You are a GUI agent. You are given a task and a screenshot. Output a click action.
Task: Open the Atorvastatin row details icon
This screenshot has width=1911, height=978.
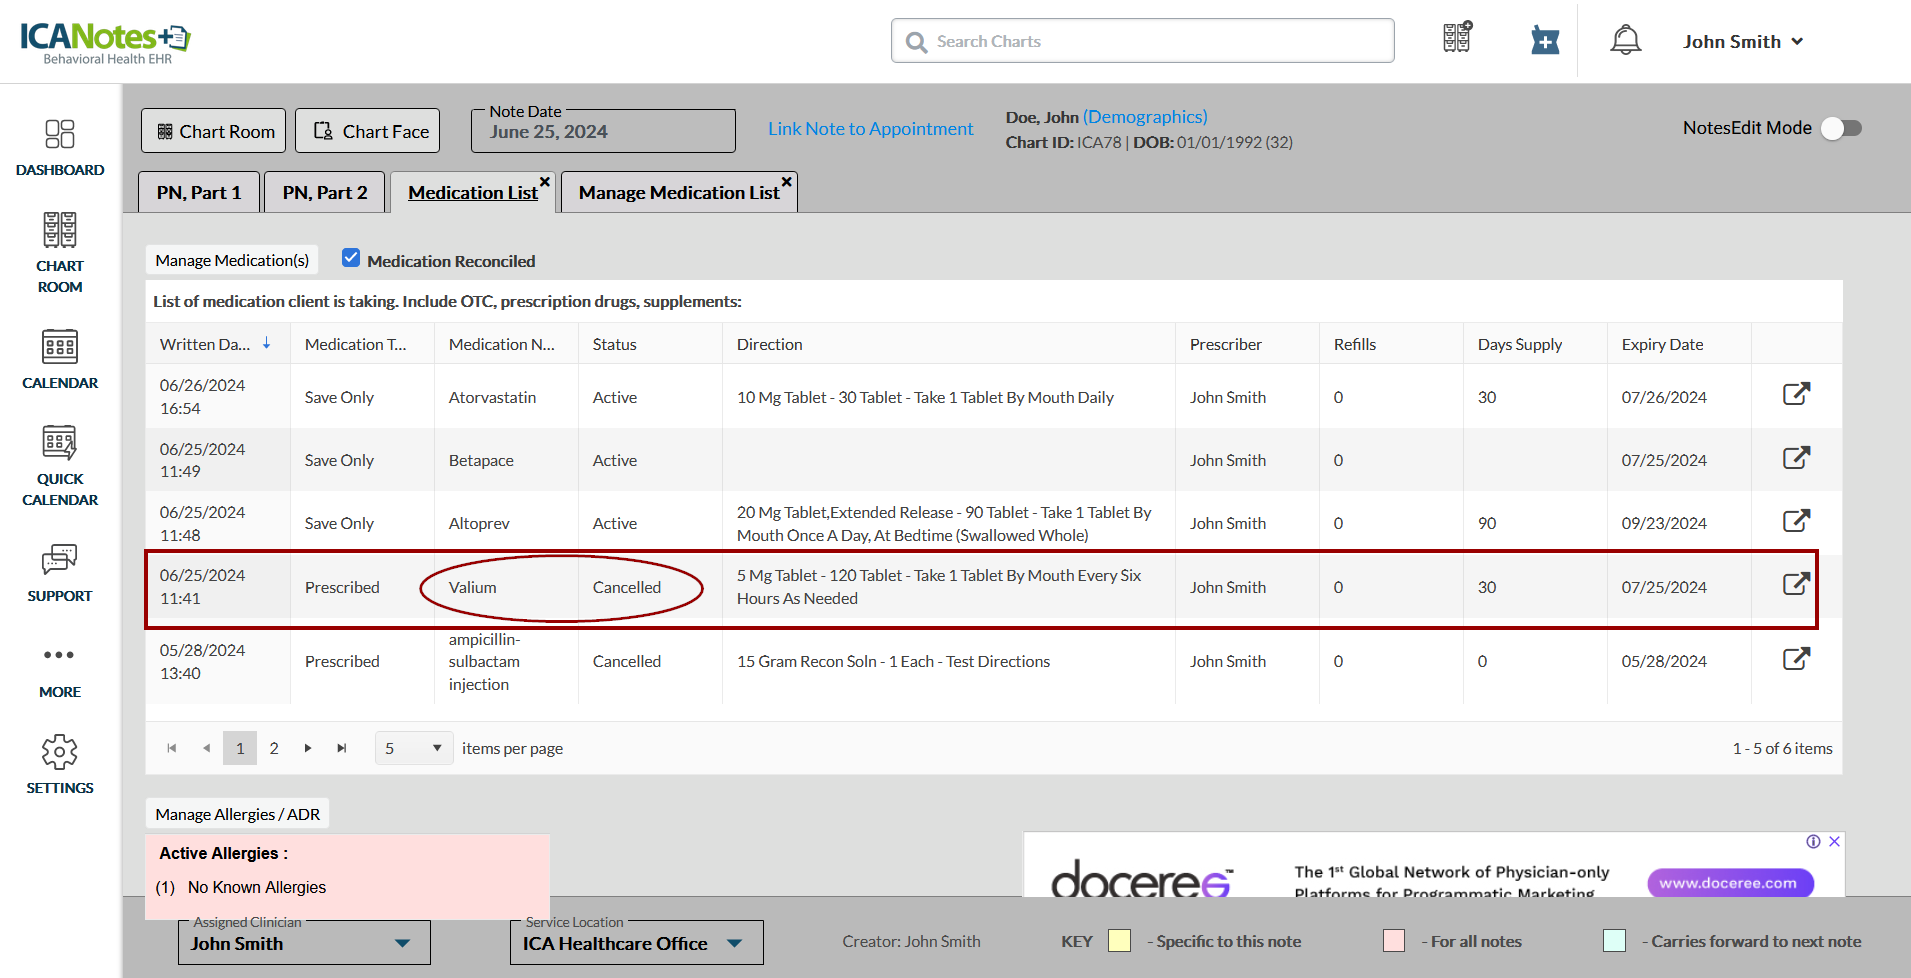tap(1796, 395)
